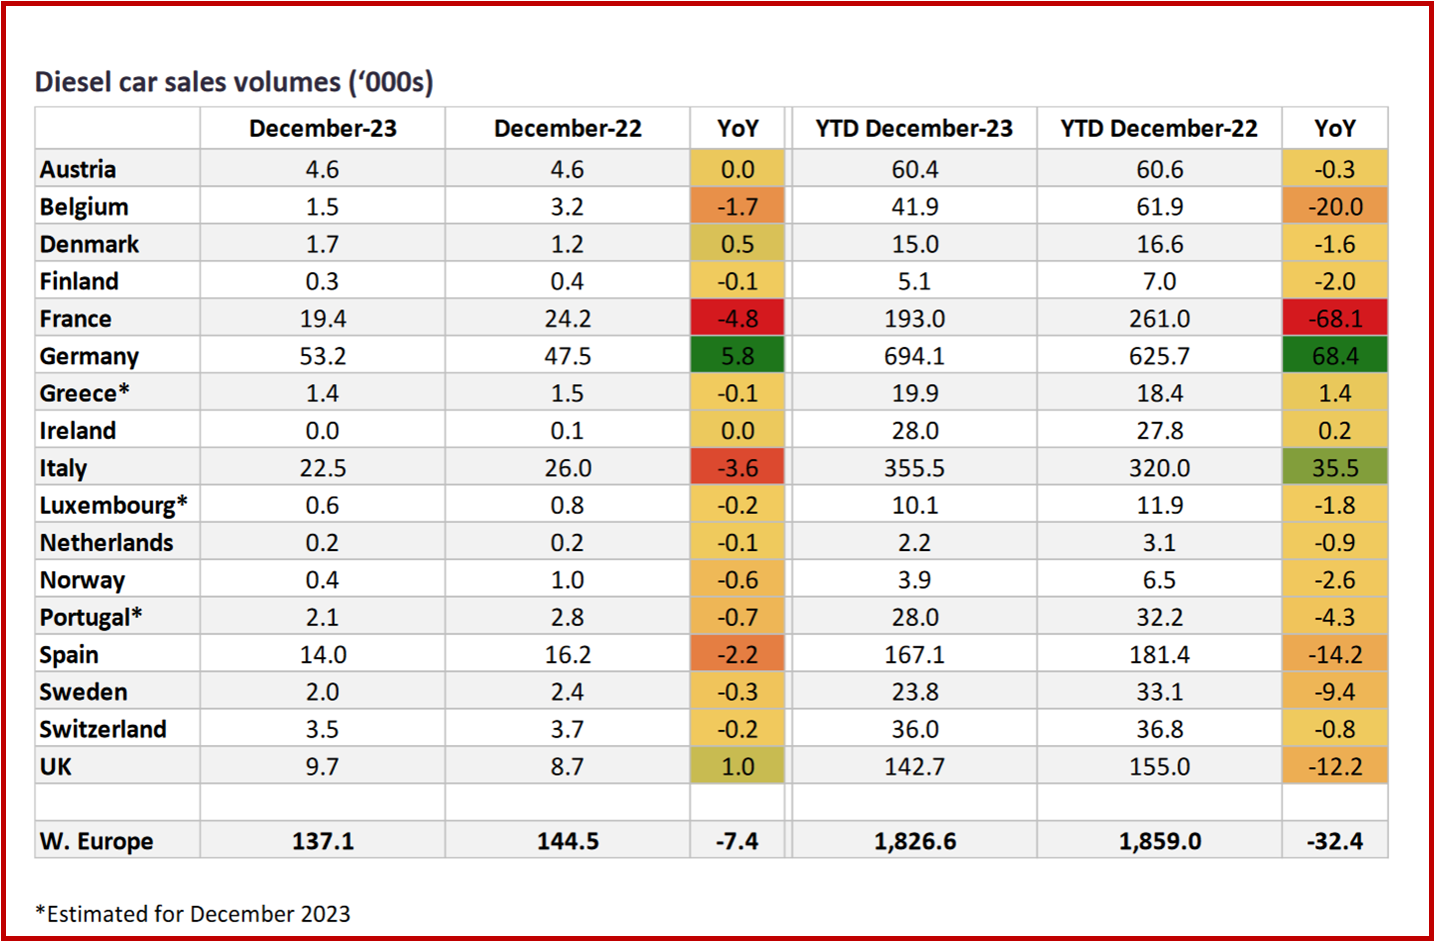The image size is (1435, 941).
Task: Select the 'W. Europe' total row label
Action: [97, 841]
